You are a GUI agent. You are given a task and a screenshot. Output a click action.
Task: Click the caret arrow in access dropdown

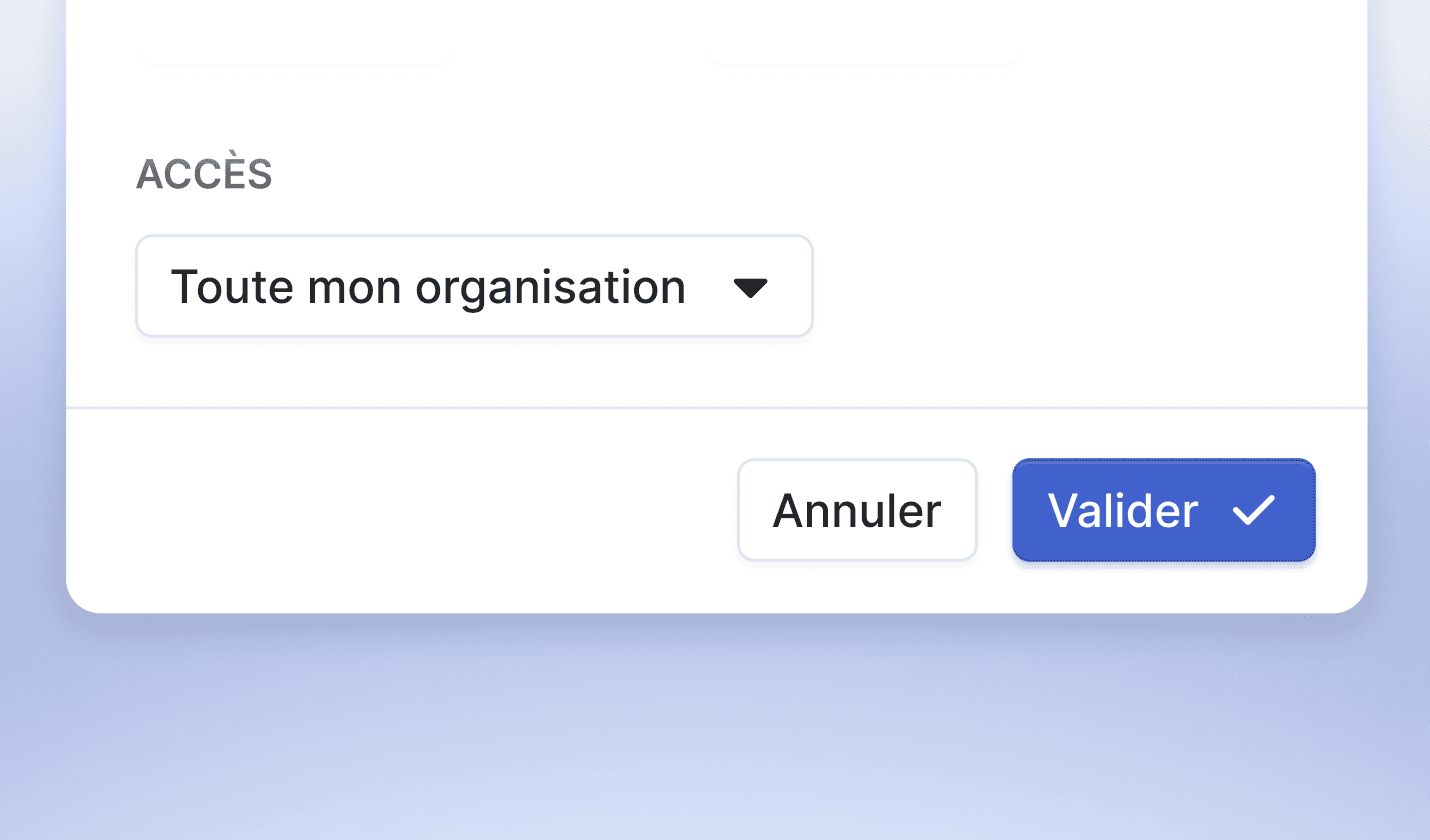[x=750, y=288]
